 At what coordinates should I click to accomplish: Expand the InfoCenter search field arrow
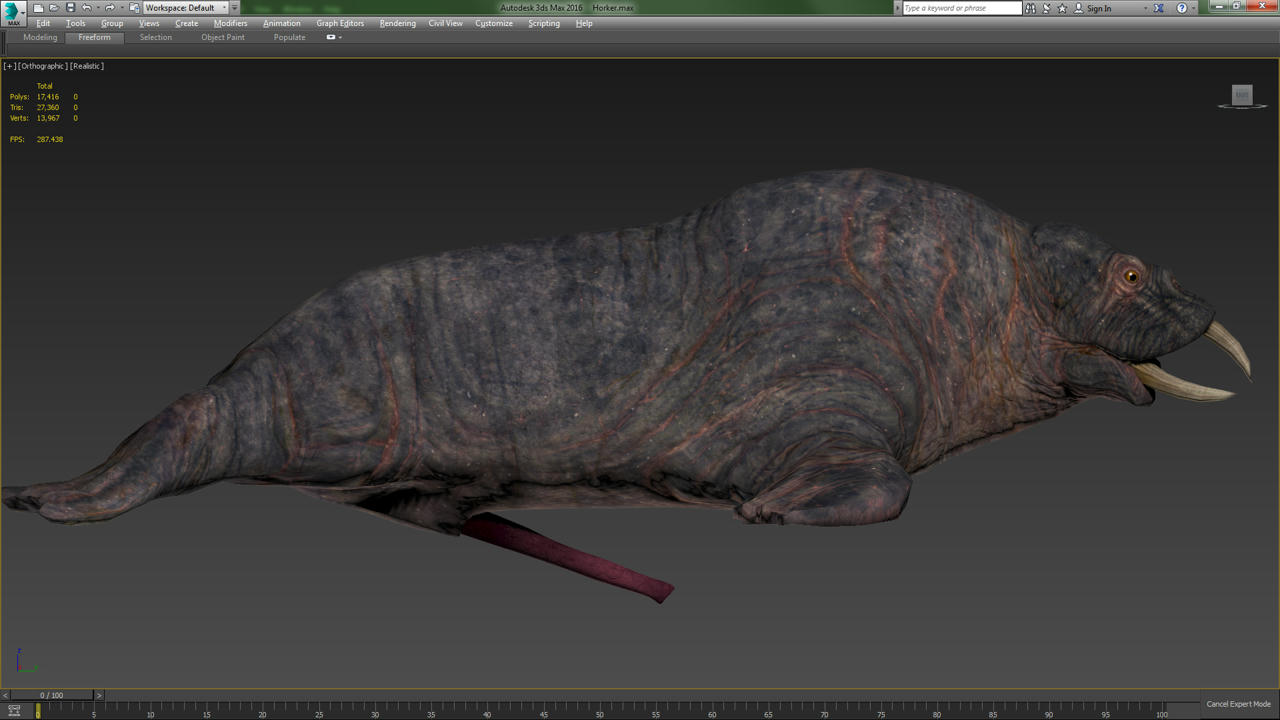(x=897, y=8)
